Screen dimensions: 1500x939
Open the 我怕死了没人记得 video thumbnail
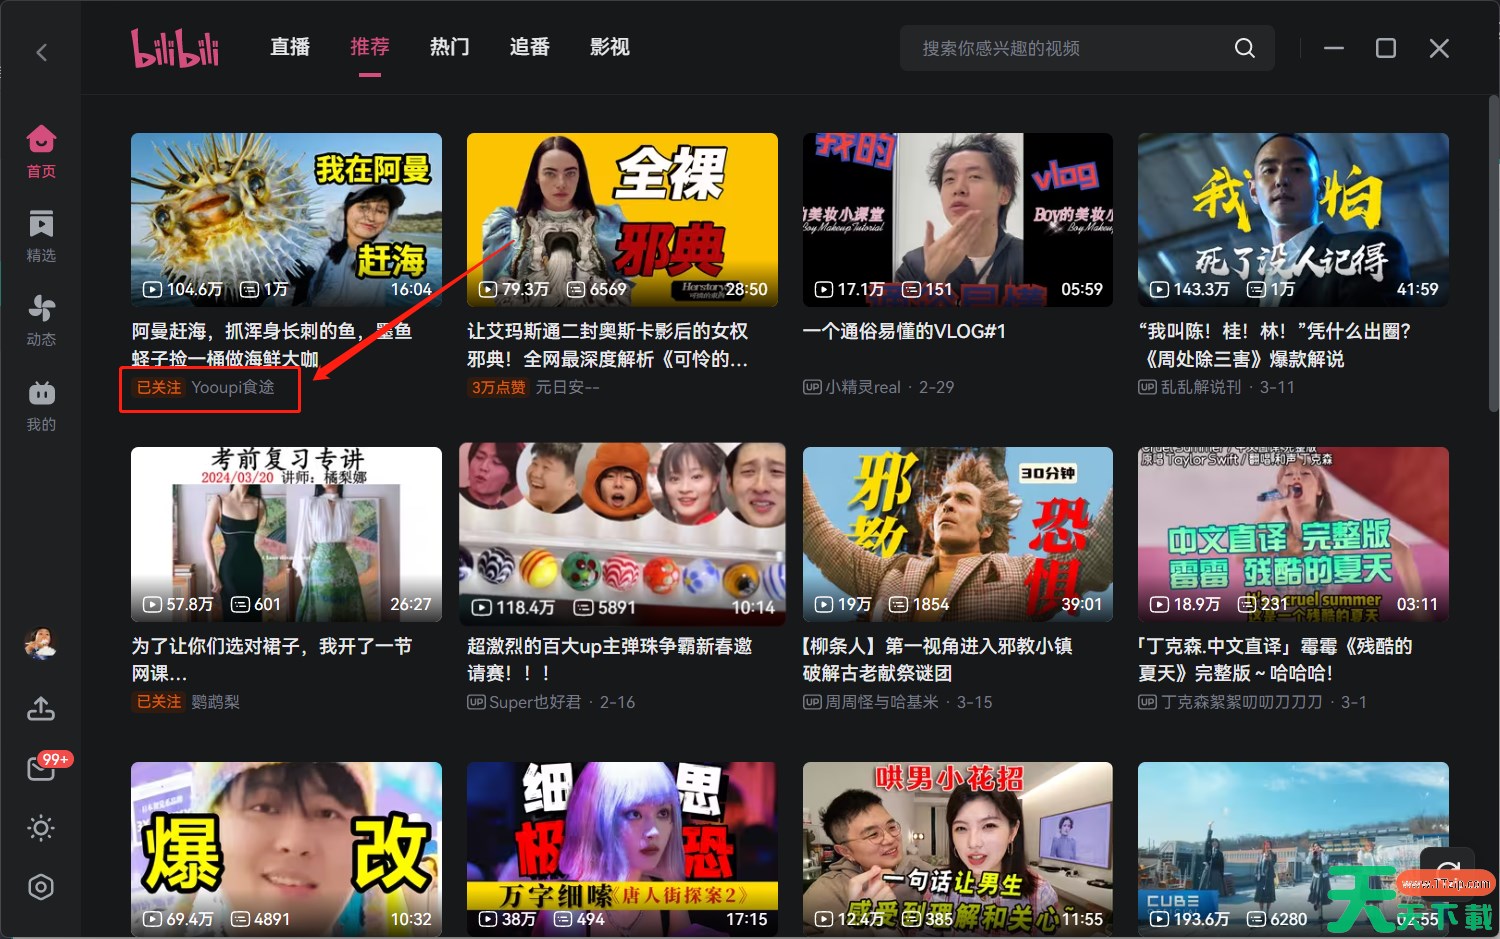pos(1293,219)
